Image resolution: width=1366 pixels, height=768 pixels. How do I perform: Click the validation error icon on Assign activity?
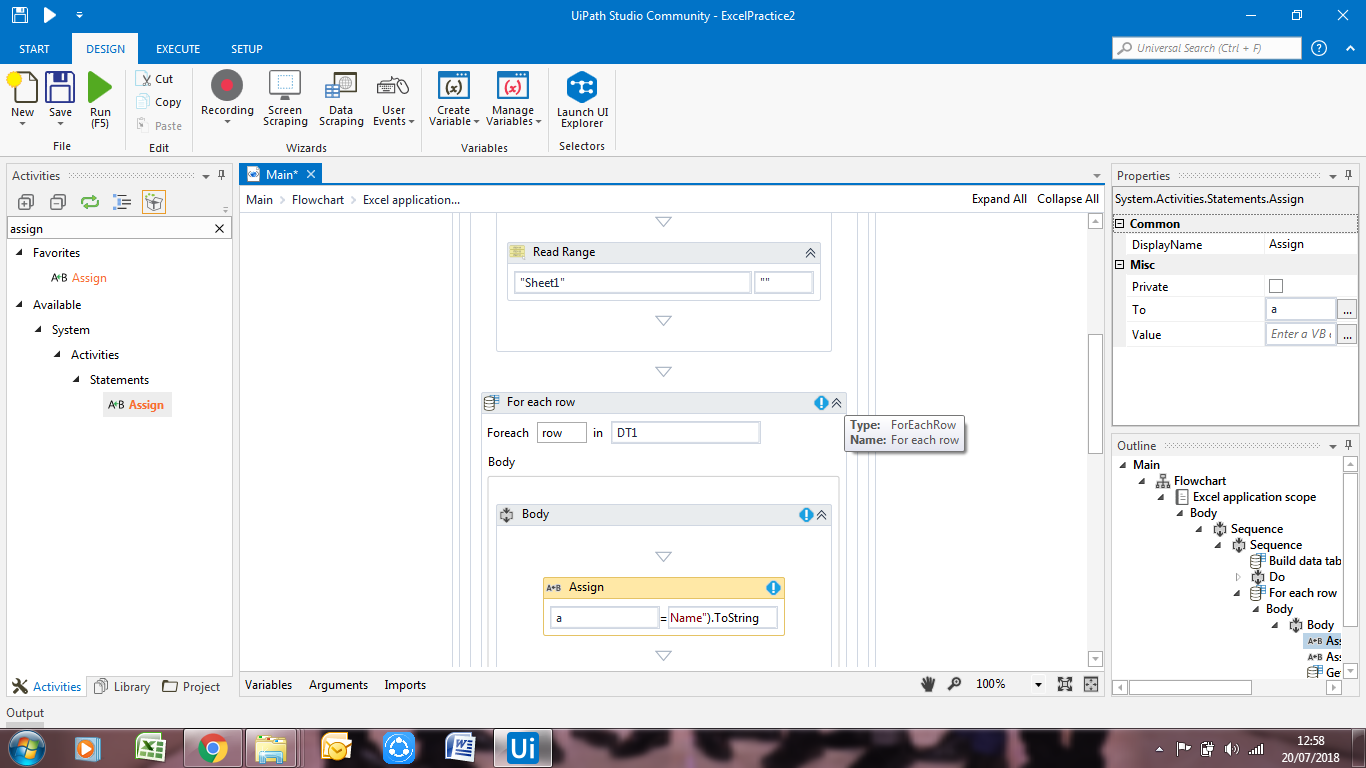point(773,588)
